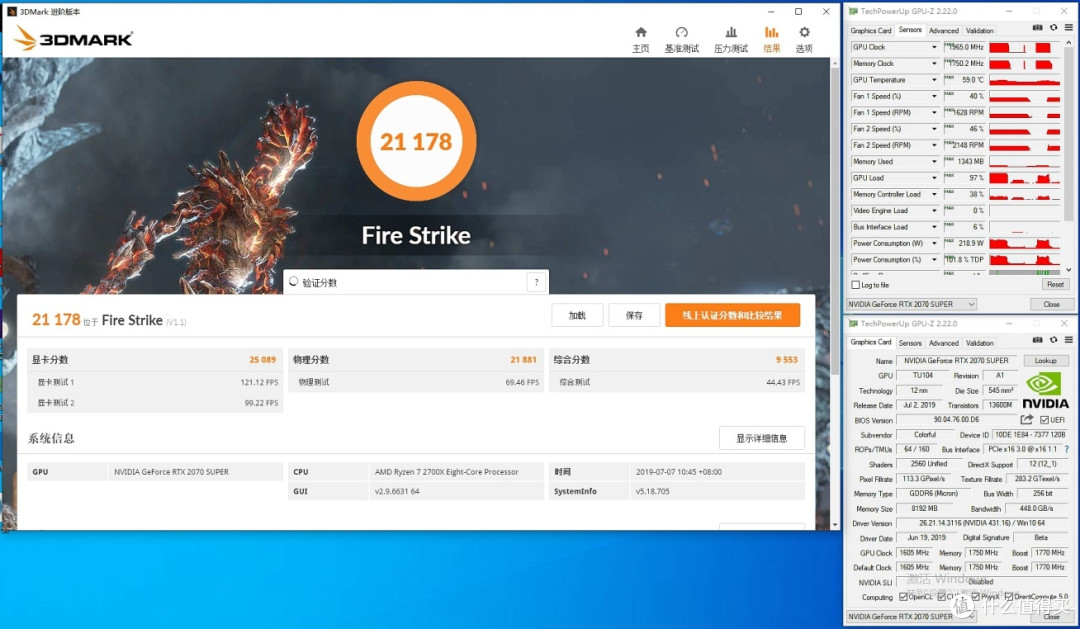Click refresh icon in Graphics Card GPU-Z window
The width and height of the screenshot is (1080, 629).
click(x=1053, y=340)
